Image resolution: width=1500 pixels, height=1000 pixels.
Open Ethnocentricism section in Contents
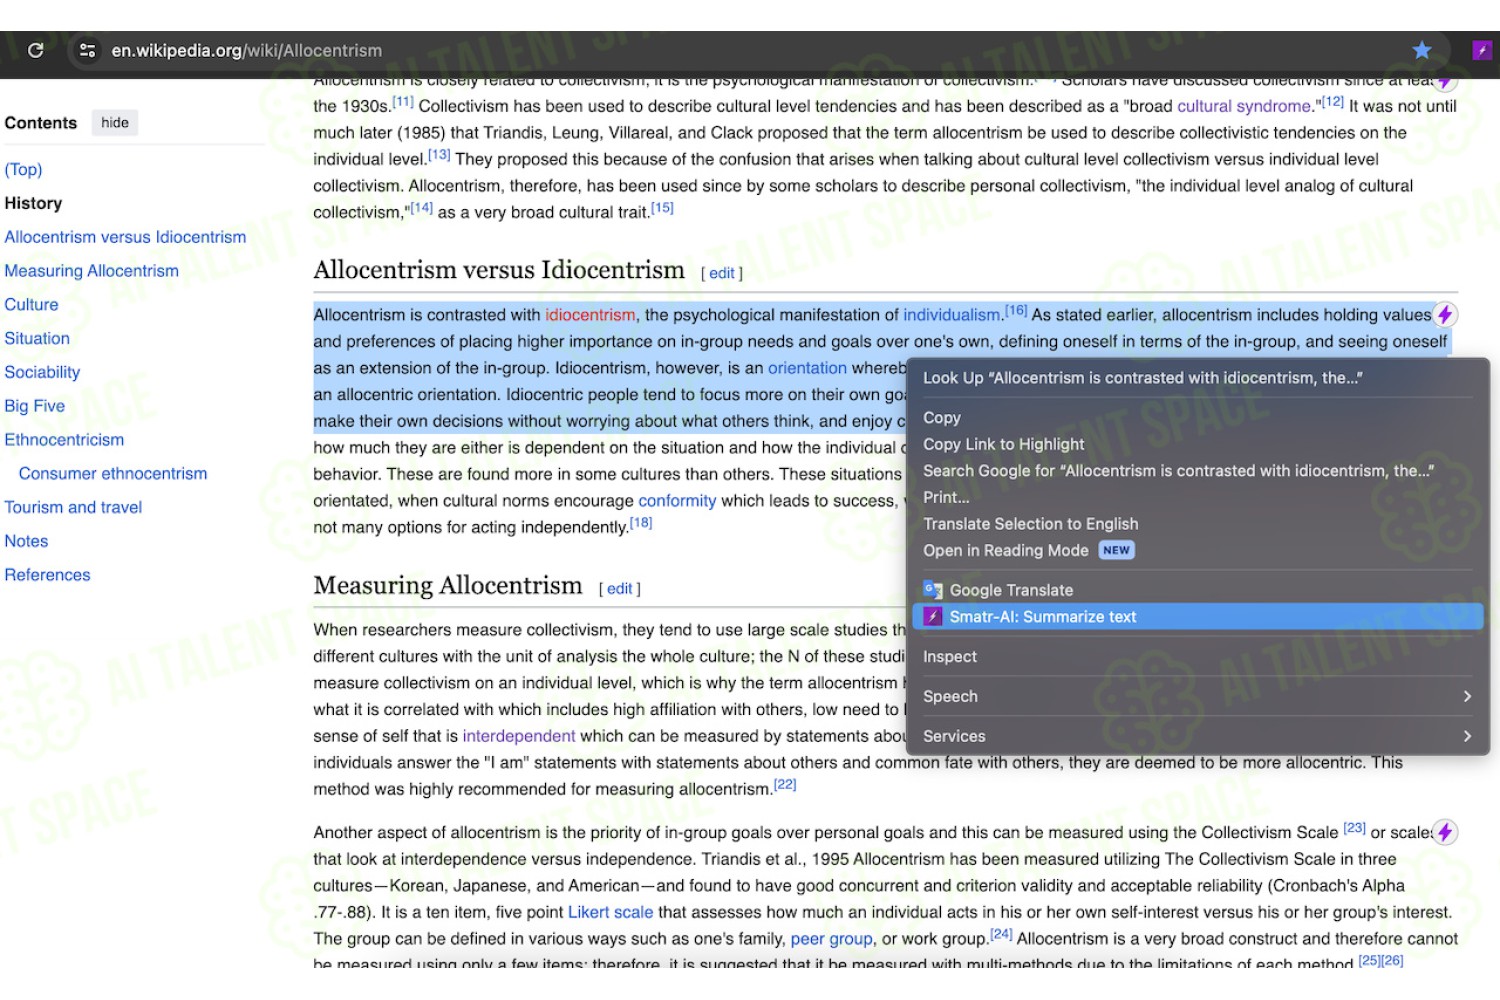pyautogui.click(x=64, y=440)
